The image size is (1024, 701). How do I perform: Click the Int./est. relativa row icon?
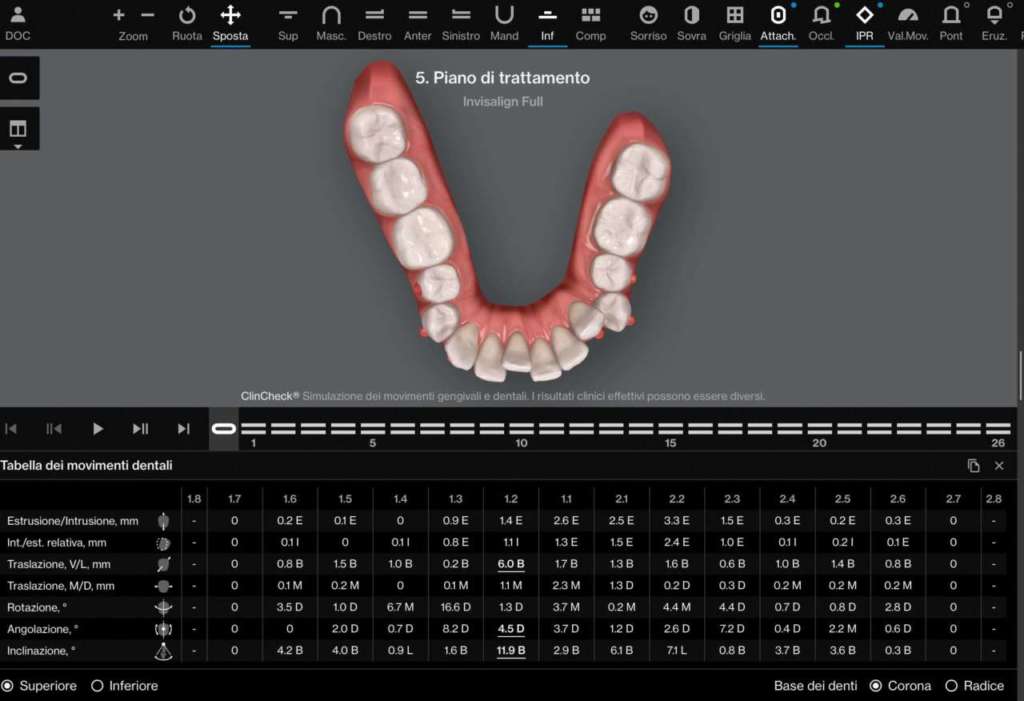pyautogui.click(x=163, y=543)
